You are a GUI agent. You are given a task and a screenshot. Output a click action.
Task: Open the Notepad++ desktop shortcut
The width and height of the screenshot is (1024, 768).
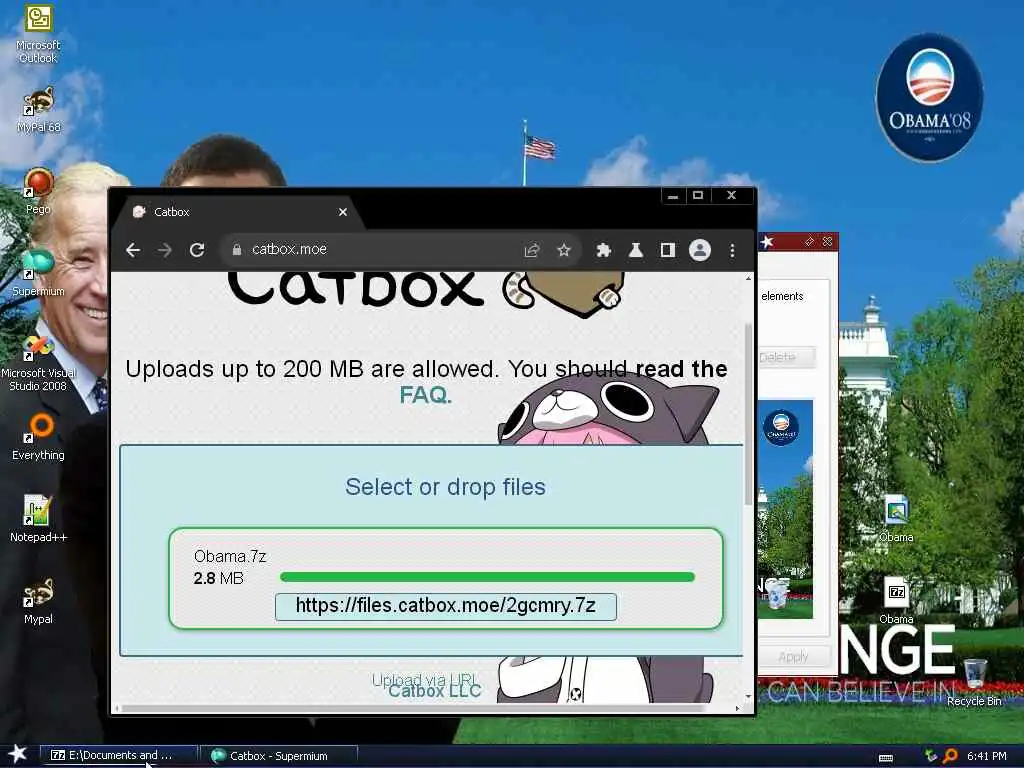pyautogui.click(x=38, y=519)
